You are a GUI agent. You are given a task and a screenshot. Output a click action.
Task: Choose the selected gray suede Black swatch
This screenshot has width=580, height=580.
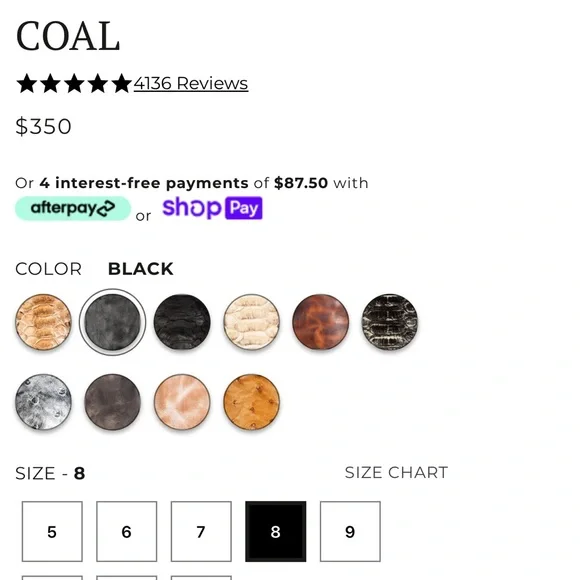(x=112, y=322)
